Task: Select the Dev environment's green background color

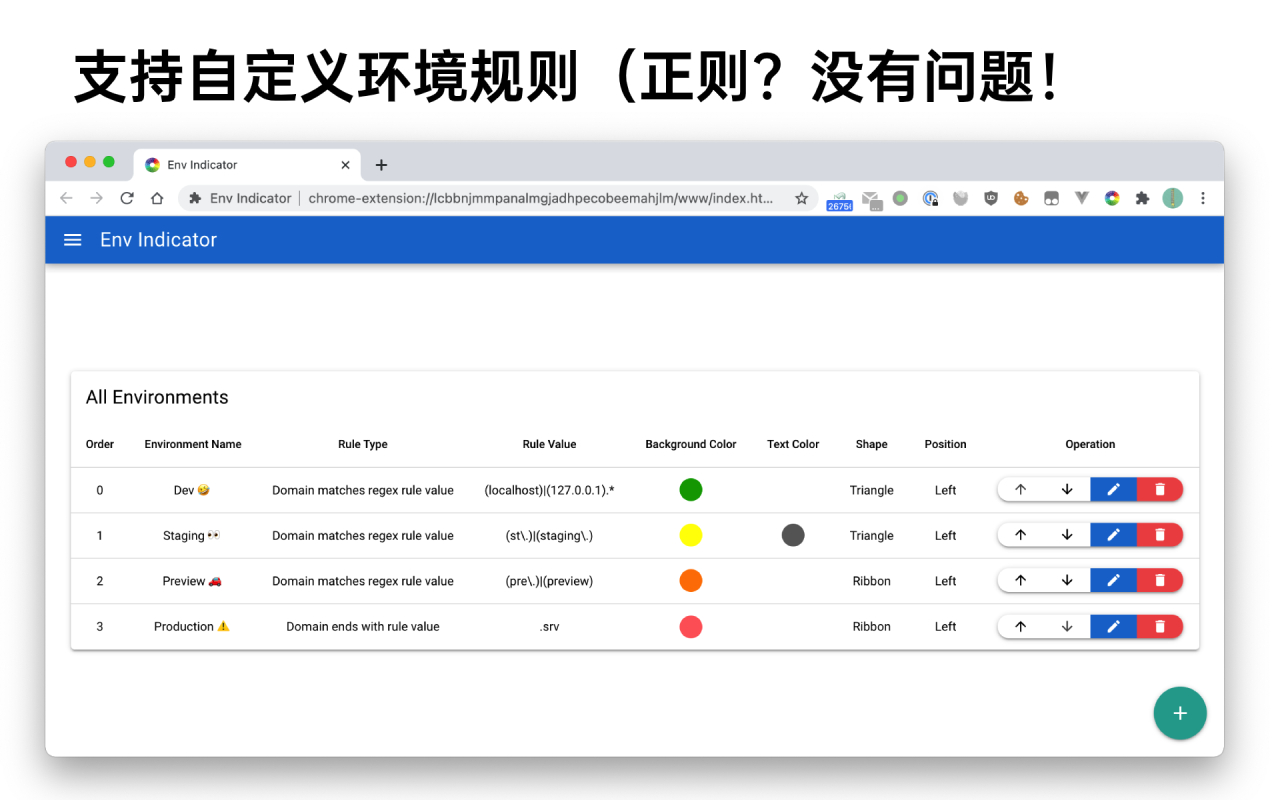Action: tap(691, 489)
